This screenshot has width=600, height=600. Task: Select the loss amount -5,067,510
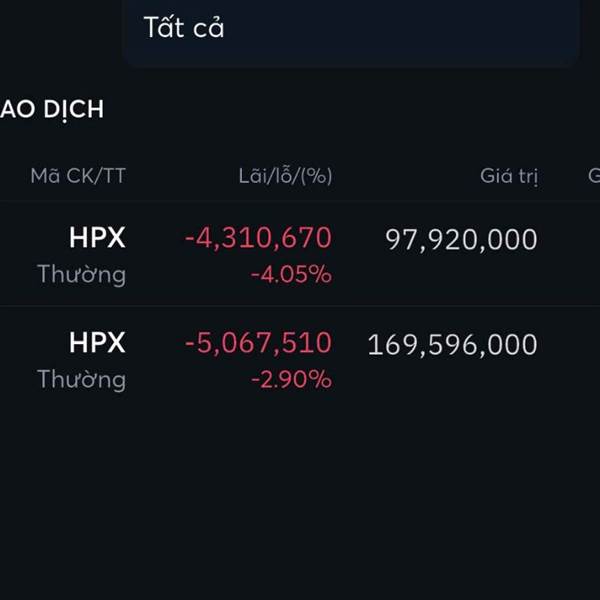[258, 343]
